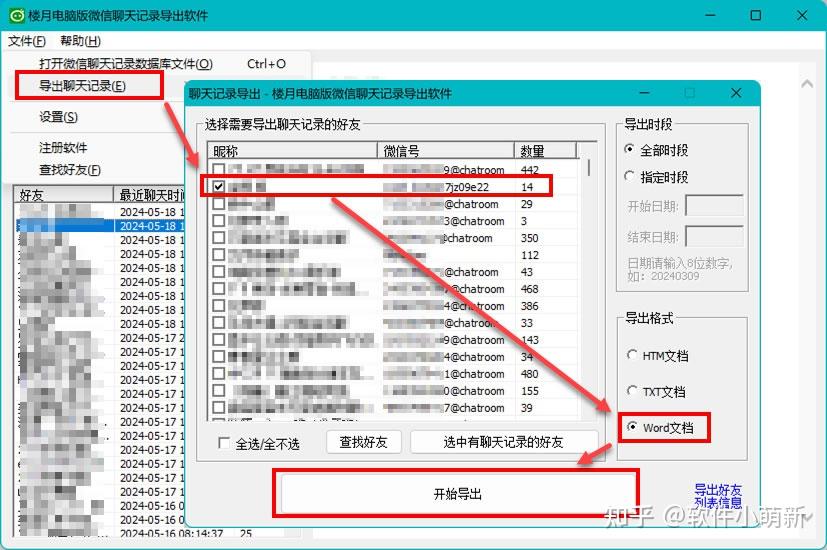Click the app icon in main title bar
This screenshot has height=550, width=827.
(x=17, y=15)
